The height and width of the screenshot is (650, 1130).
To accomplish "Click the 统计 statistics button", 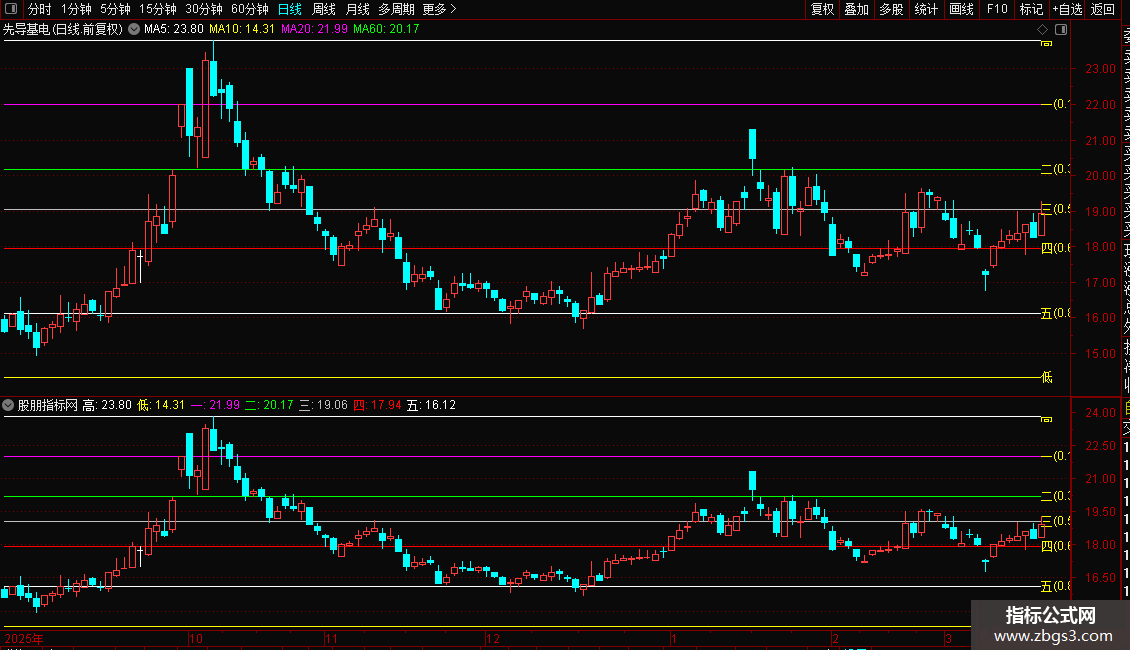I will 926,9.
